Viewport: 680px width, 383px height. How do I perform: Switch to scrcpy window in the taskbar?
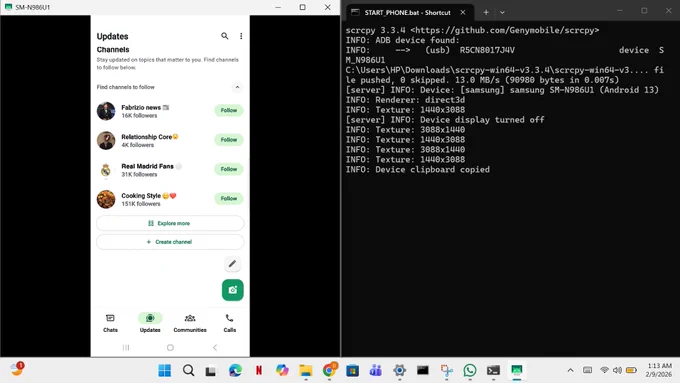coord(517,370)
